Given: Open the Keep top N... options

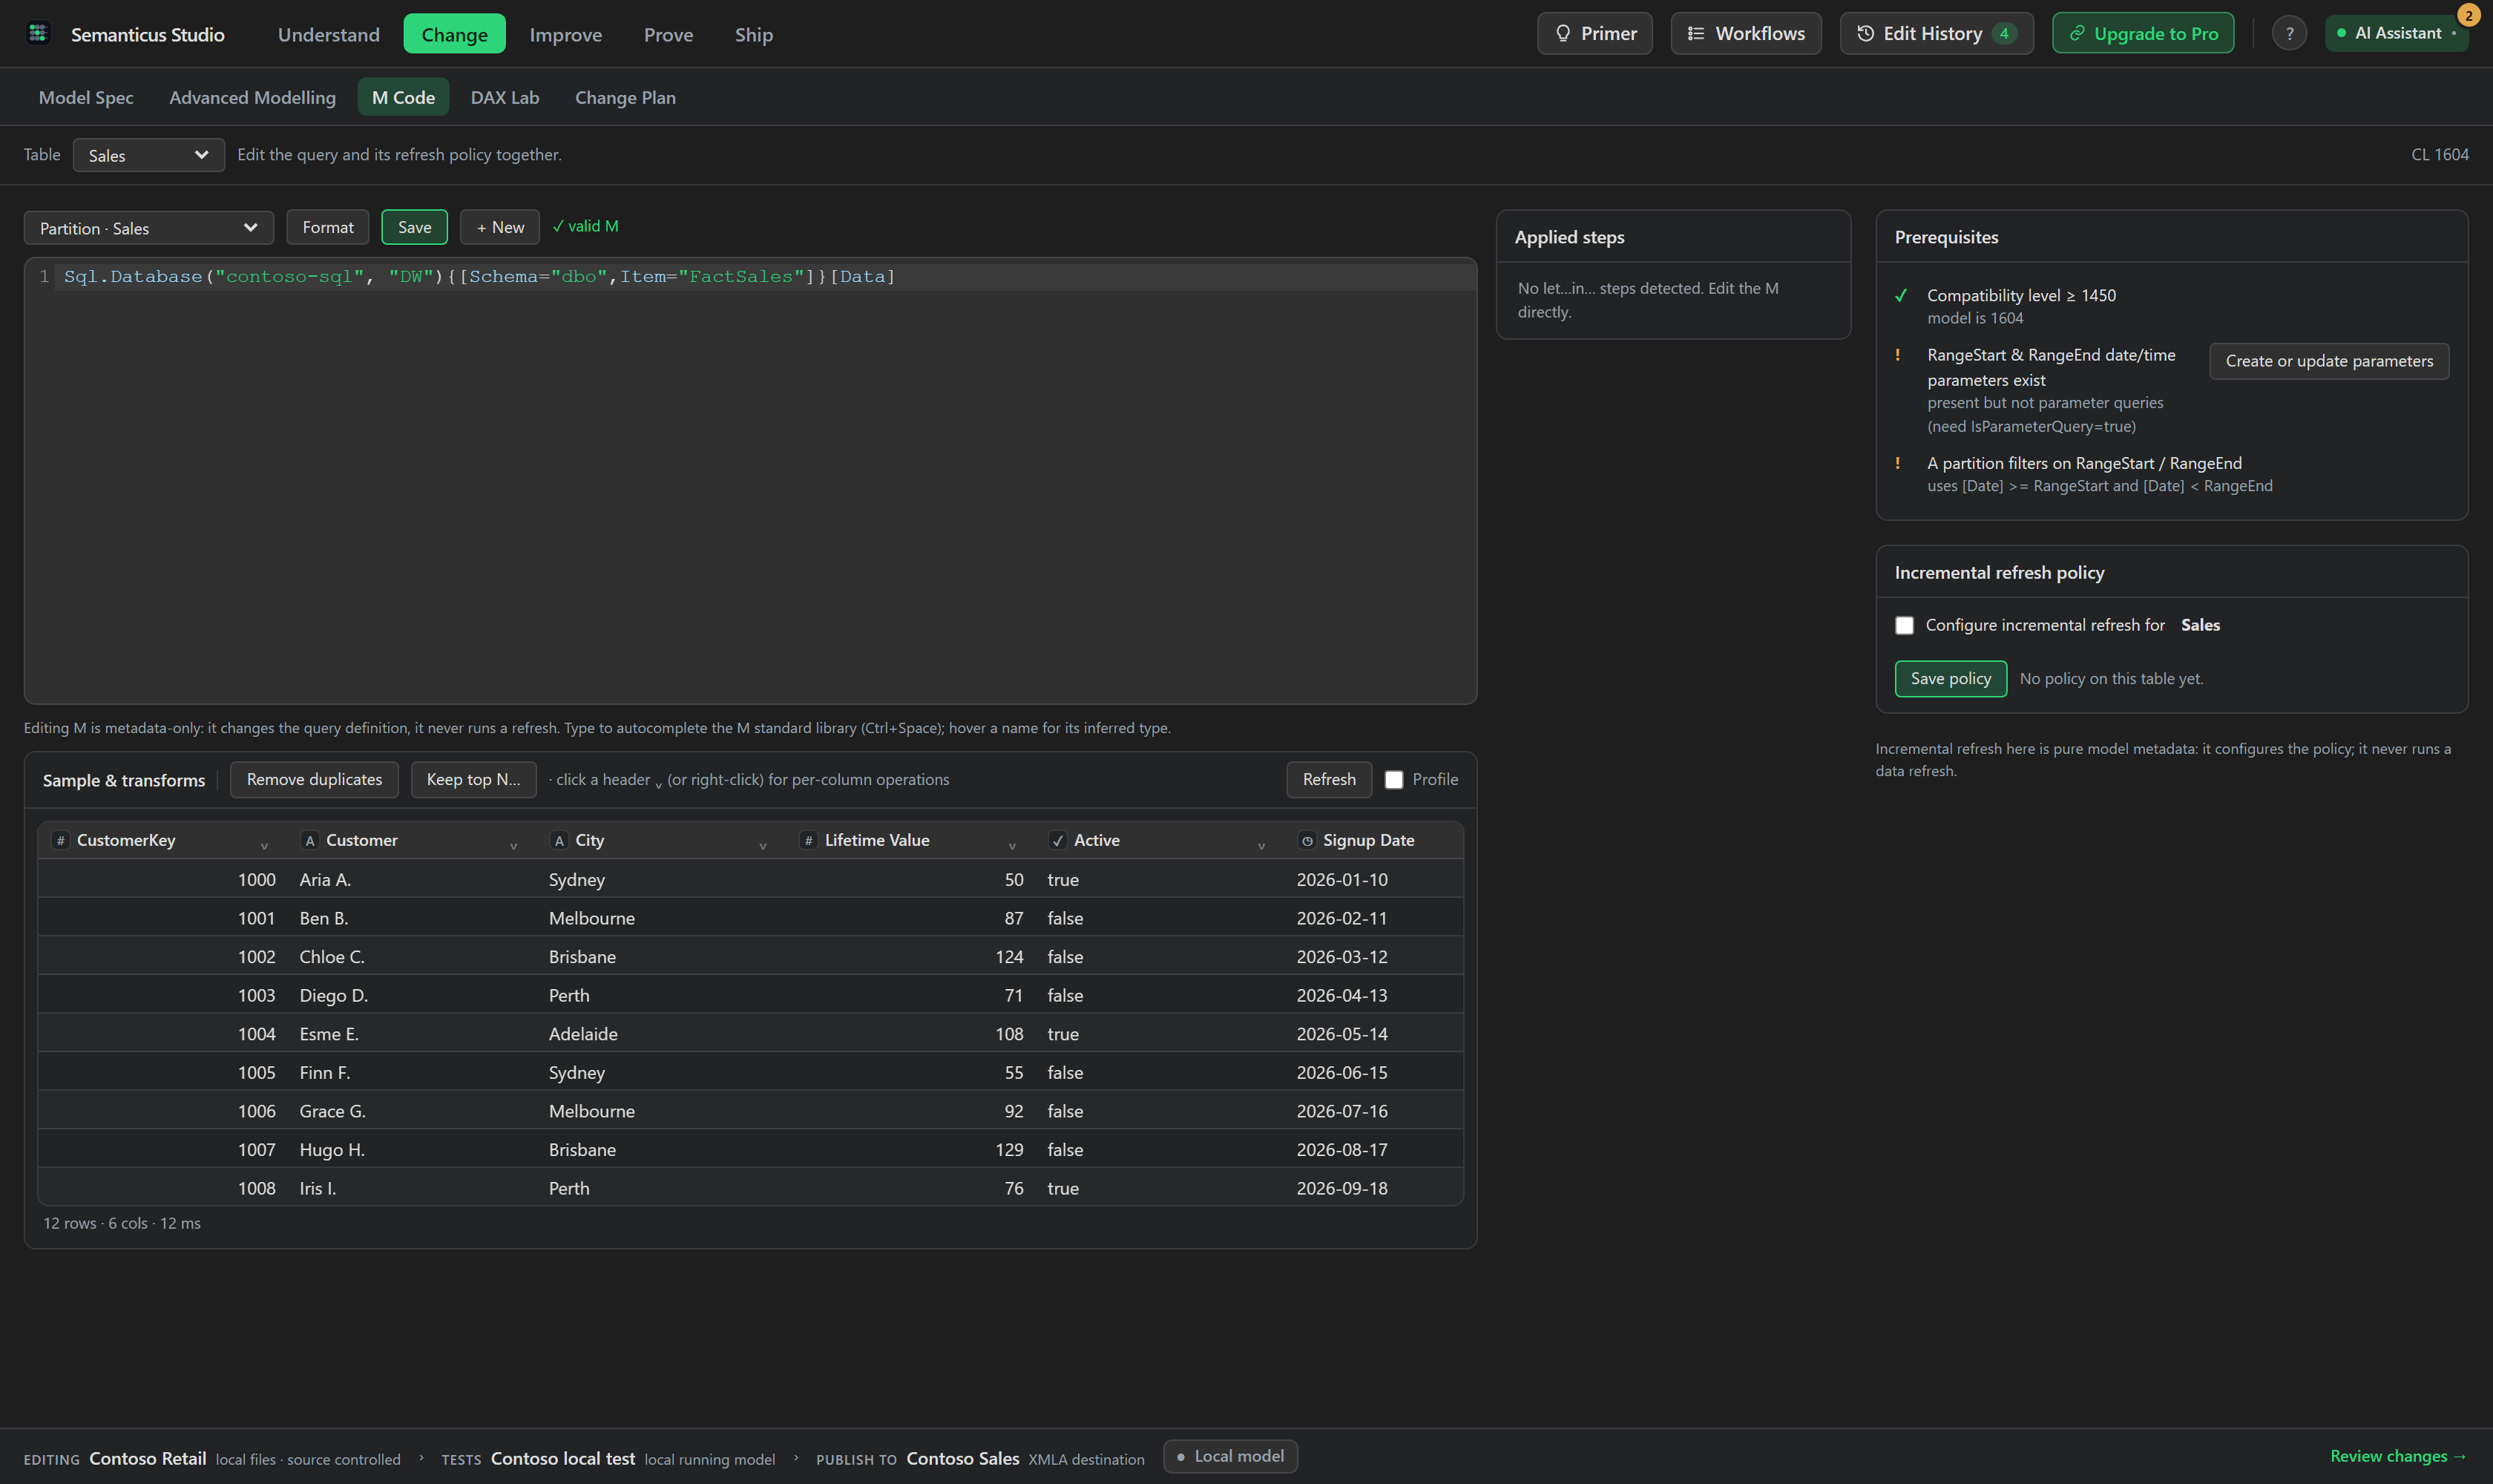Looking at the screenshot, I should tap(473, 779).
